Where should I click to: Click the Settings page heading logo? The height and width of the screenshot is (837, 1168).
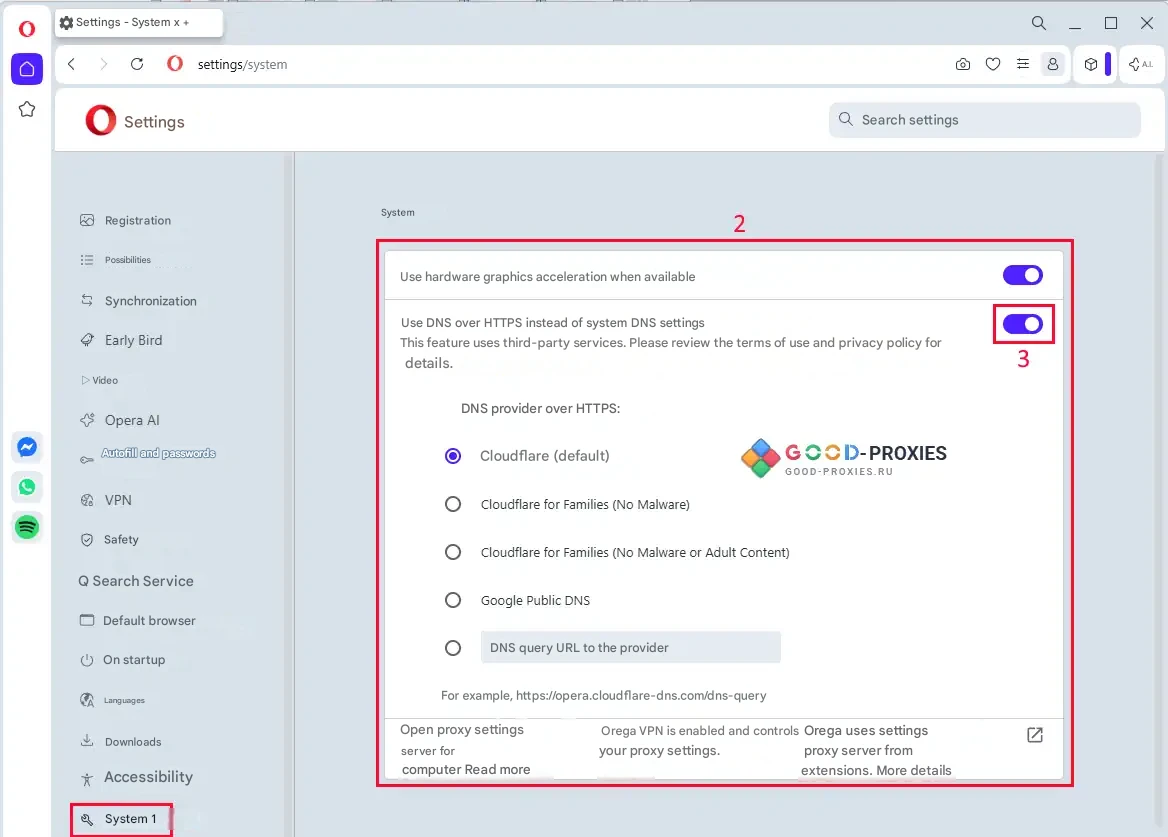pos(101,121)
